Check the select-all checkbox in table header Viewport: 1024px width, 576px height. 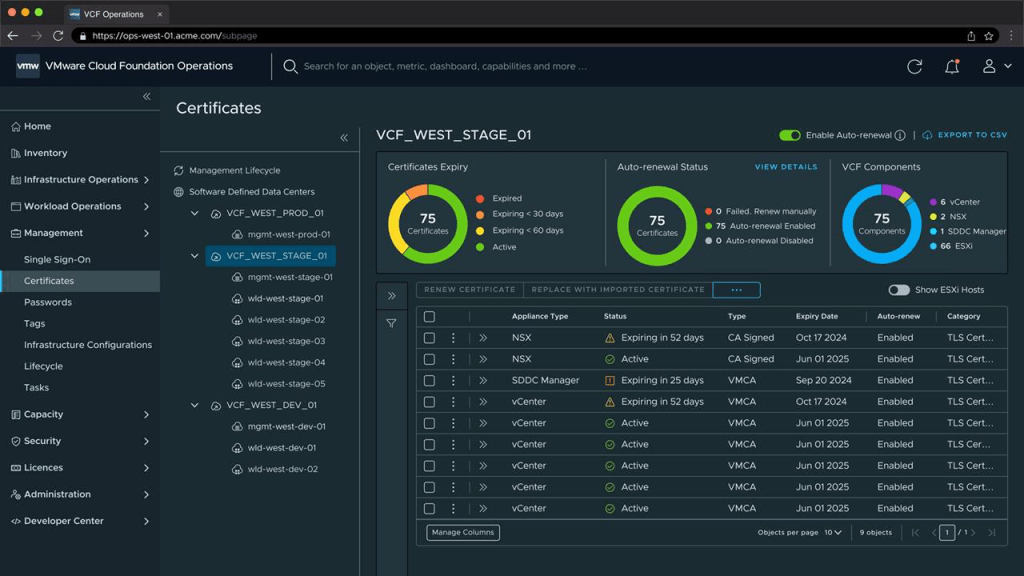click(x=429, y=316)
